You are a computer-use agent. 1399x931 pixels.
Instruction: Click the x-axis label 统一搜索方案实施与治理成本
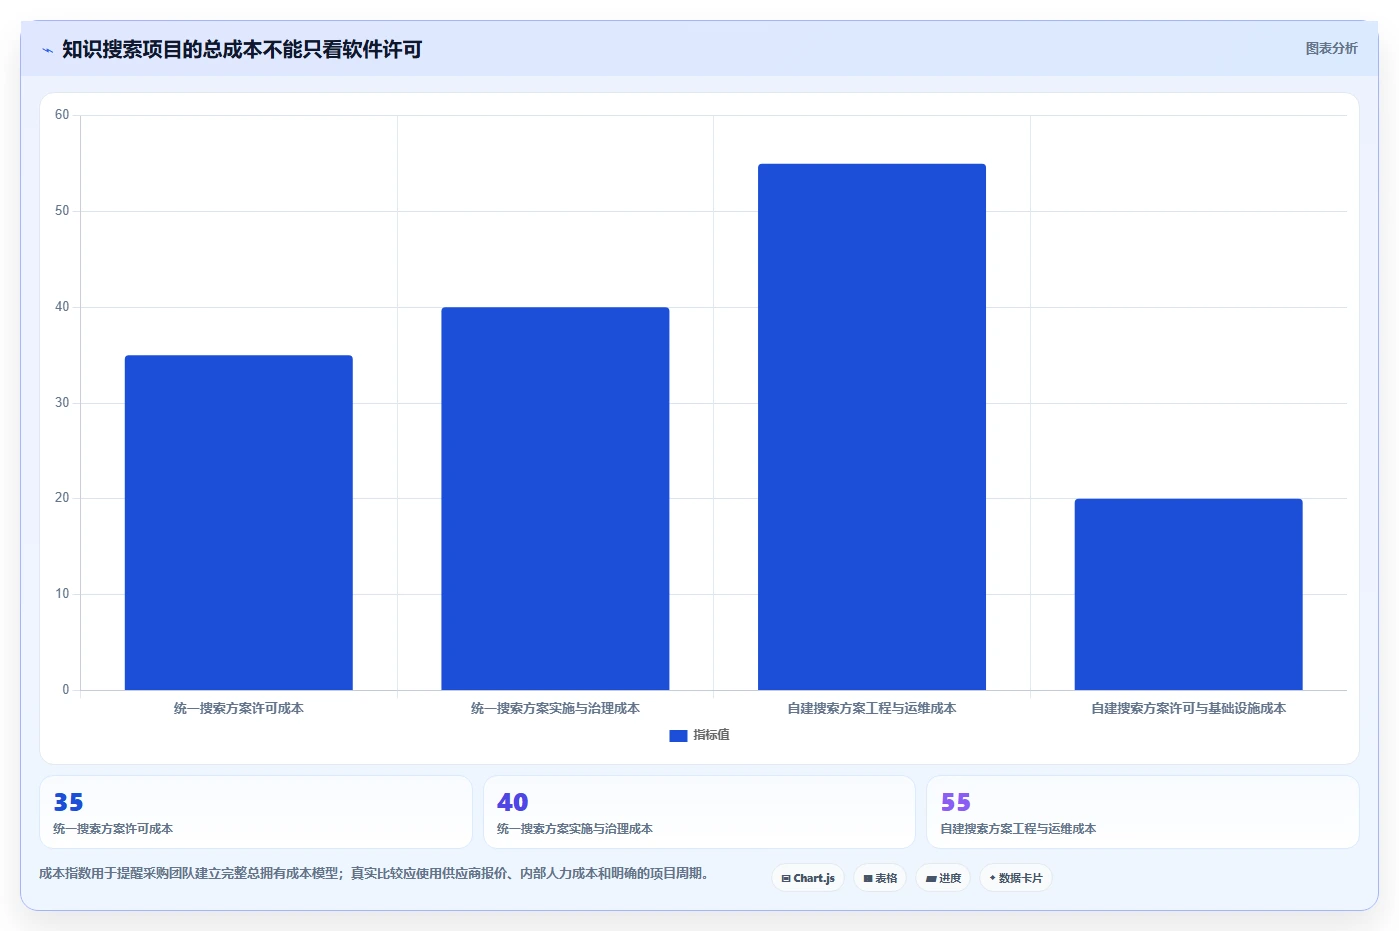[x=555, y=708]
